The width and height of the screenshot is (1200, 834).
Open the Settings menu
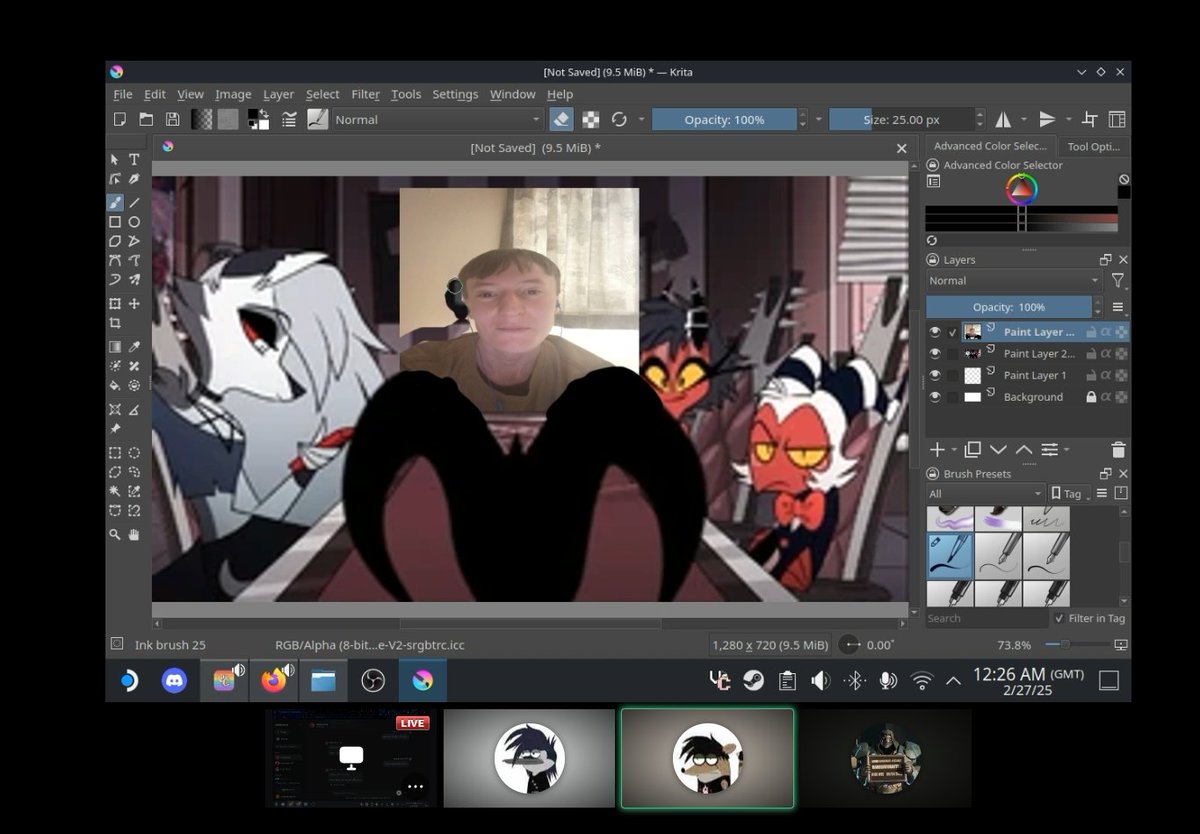coord(455,94)
